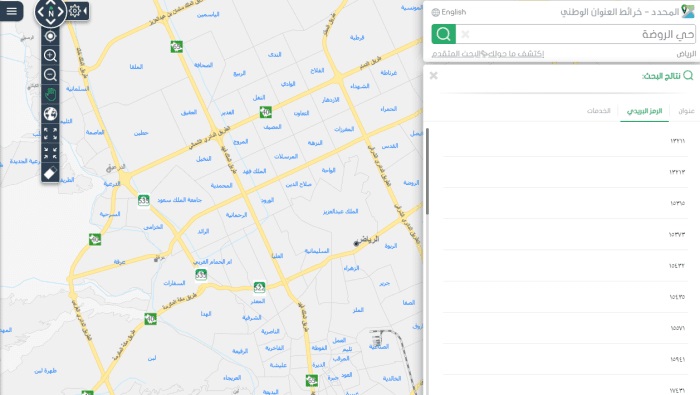
Task: Collapse the toolbar with the triangle arrow
Action: coord(85,11)
